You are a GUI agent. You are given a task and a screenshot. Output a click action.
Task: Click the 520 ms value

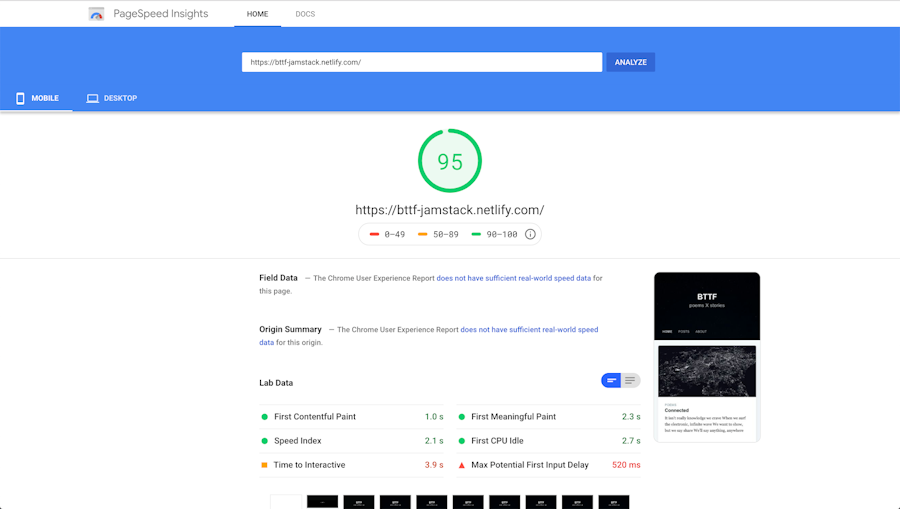(x=626, y=465)
